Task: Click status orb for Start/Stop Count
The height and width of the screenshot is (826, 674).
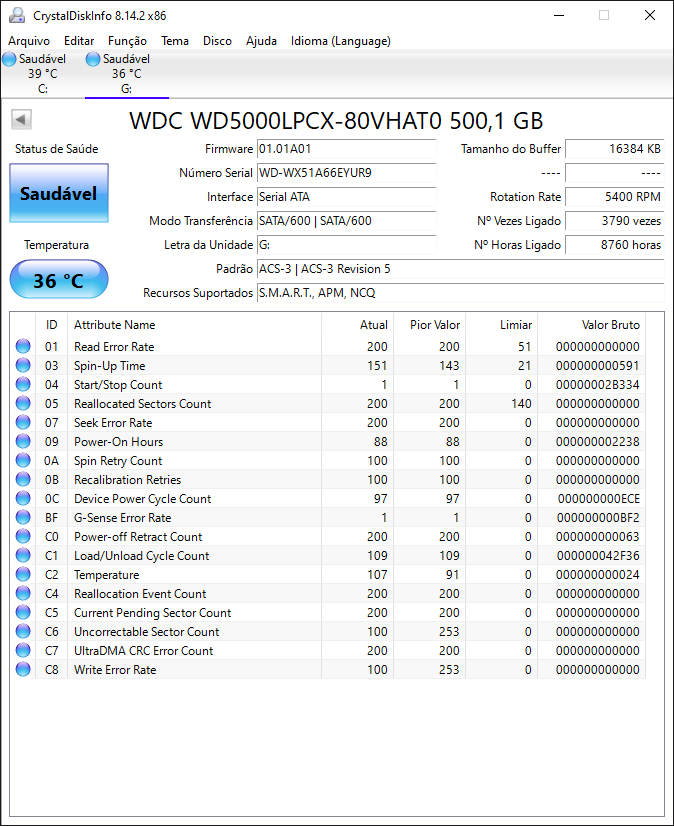Action: click(23, 384)
